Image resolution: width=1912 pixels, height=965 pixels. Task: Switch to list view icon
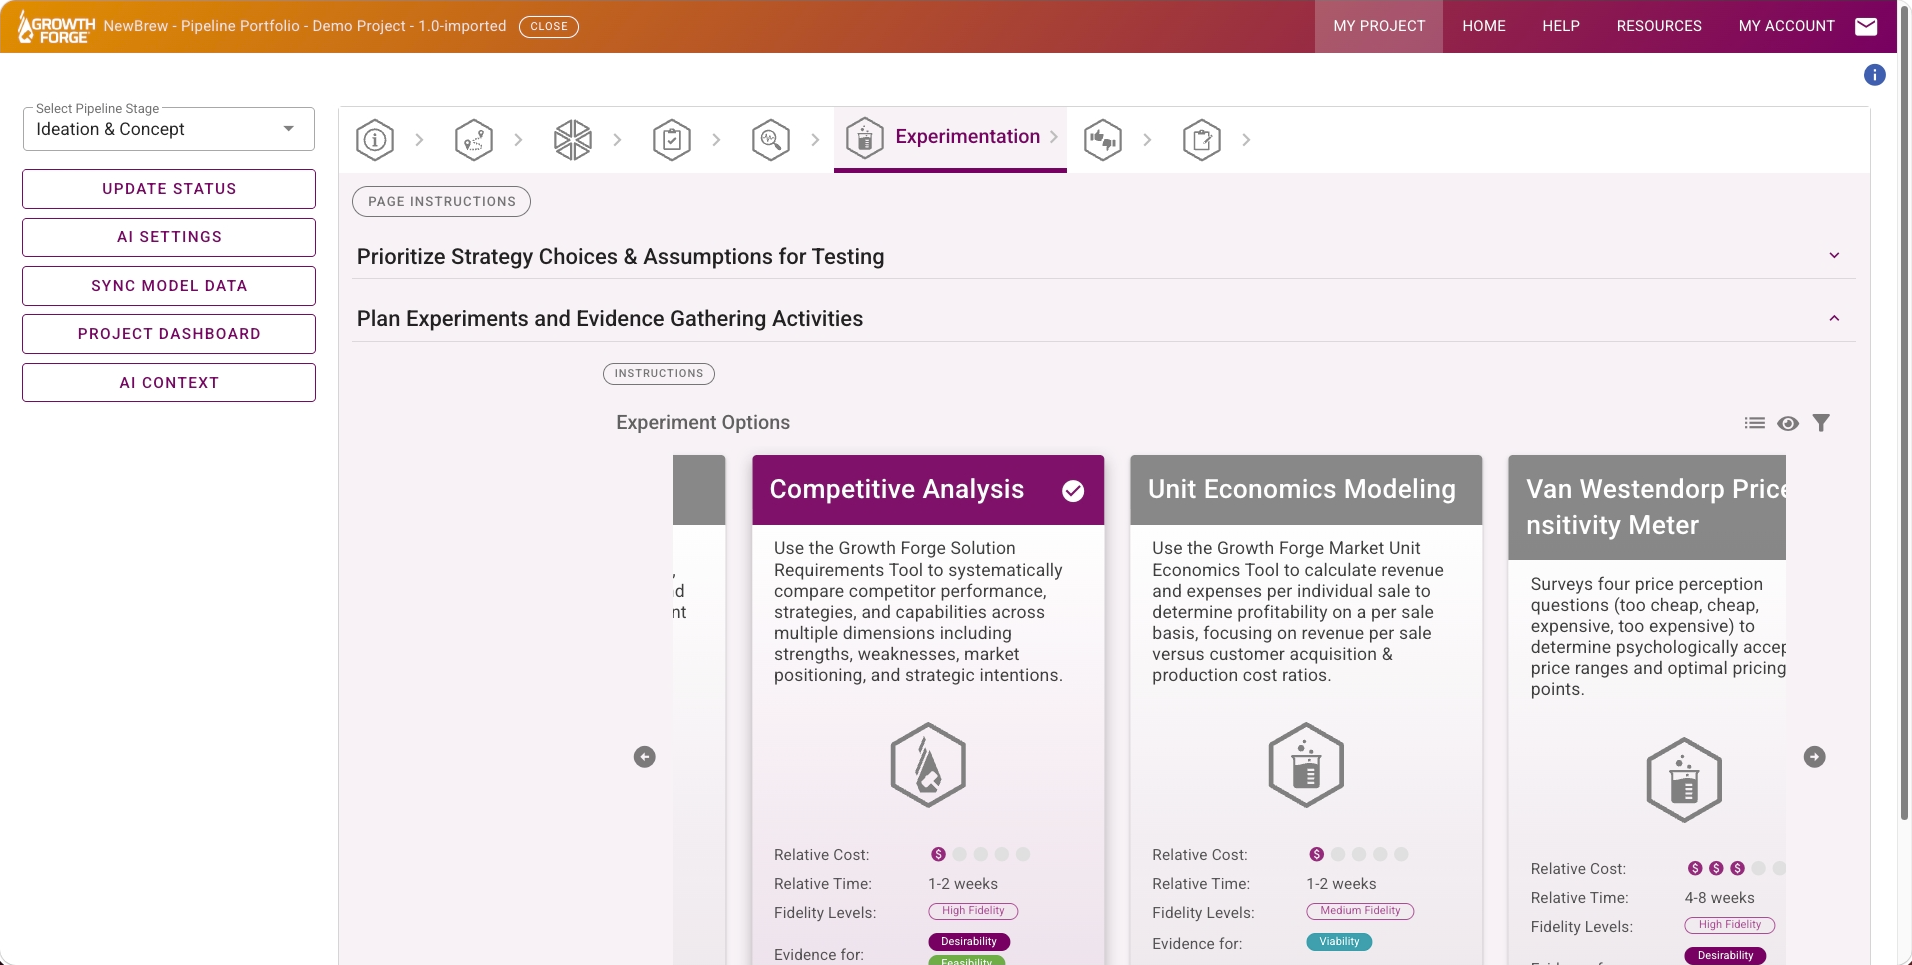pos(1755,423)
